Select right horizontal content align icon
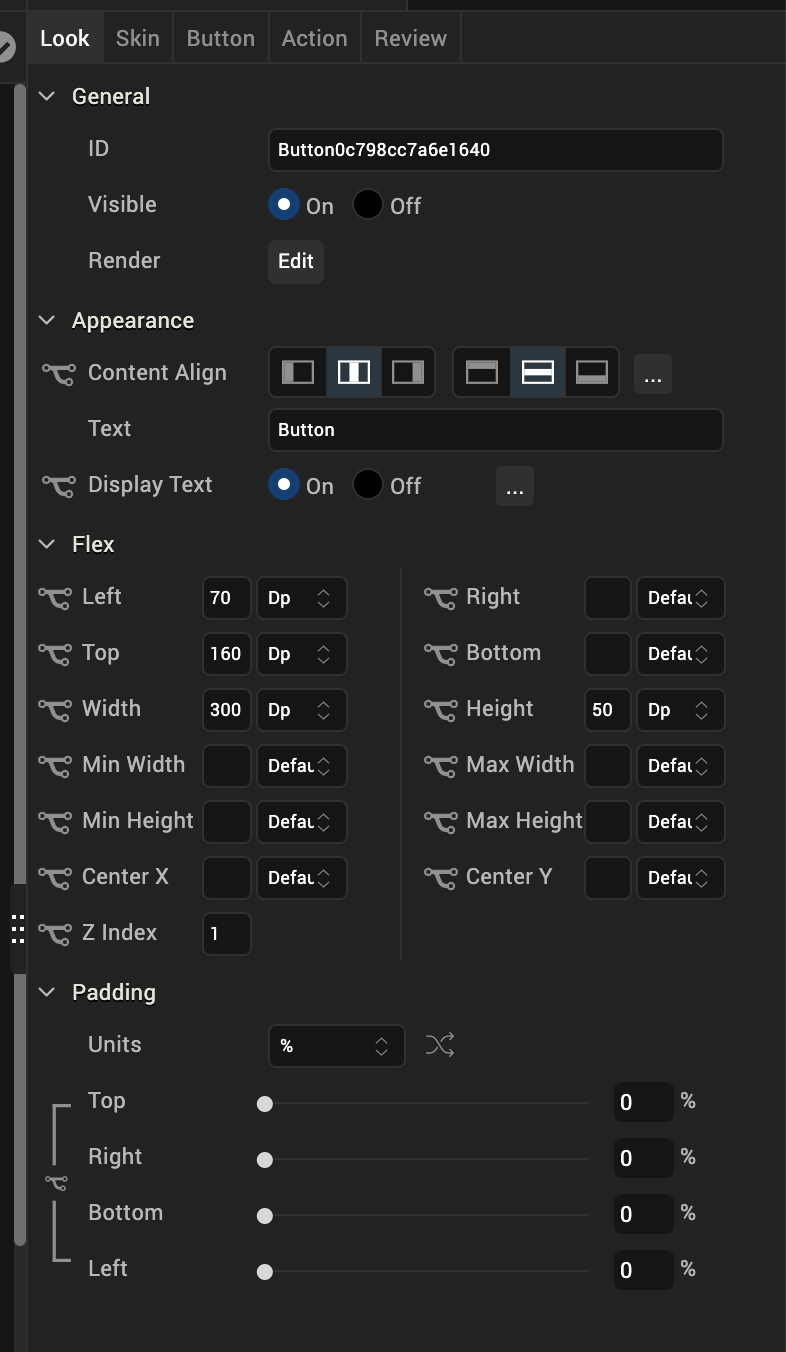 (x=408, y=373)
